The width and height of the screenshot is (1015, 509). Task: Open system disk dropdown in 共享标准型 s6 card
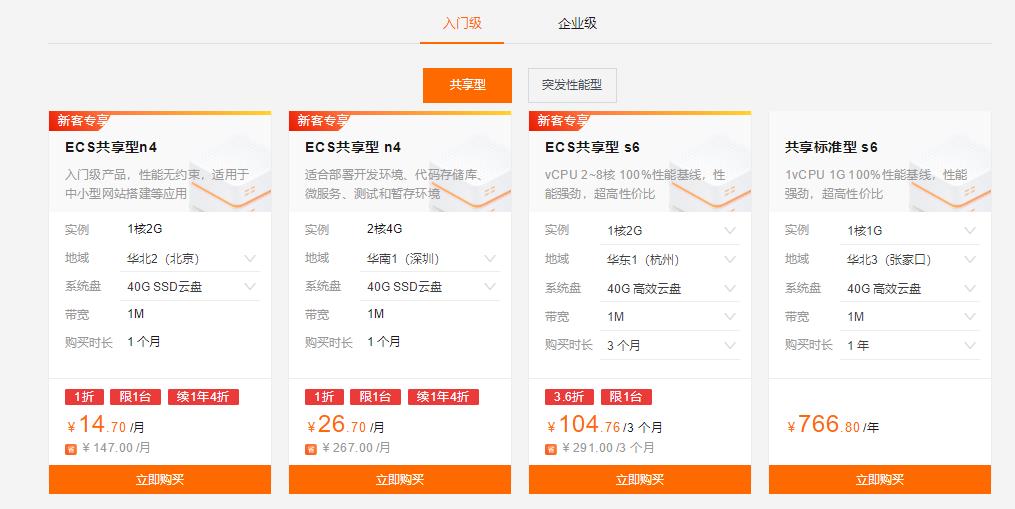pyautogui.click(x=909, y=288)
